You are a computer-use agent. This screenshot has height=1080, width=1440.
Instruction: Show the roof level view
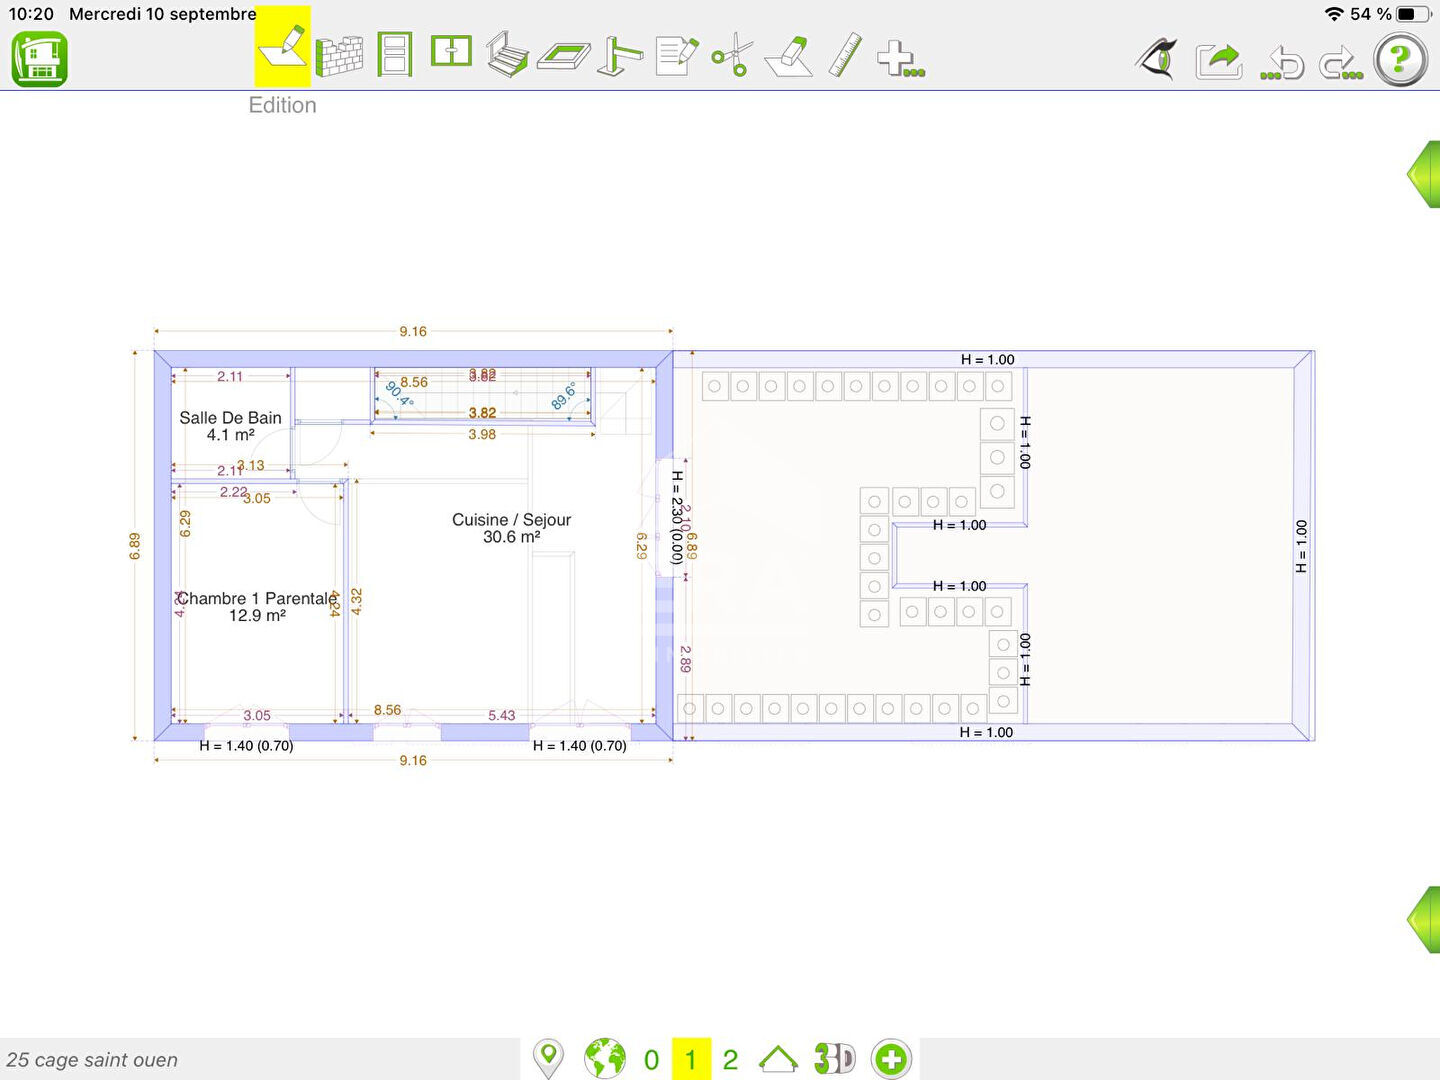(778, 1059)
